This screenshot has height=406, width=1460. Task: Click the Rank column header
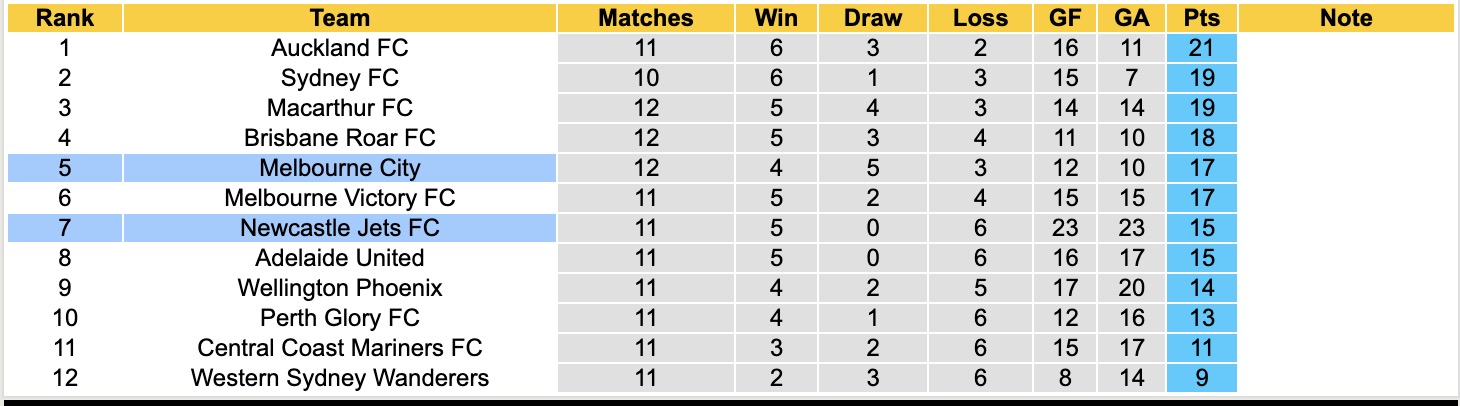pos(64,18)
